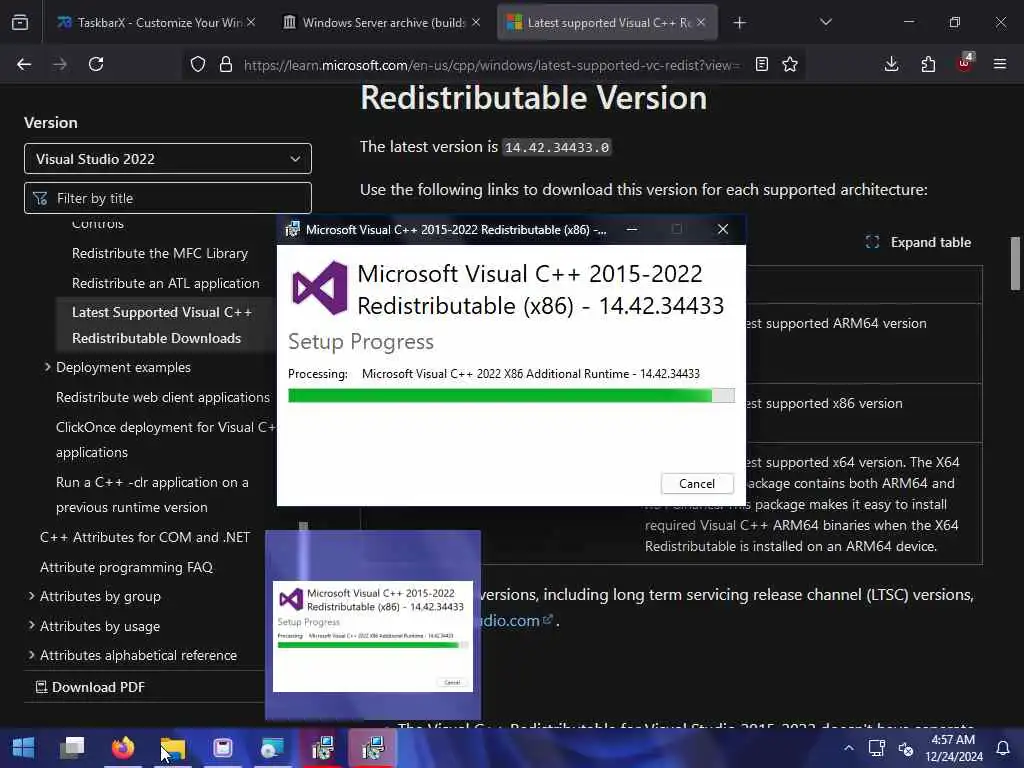Open C++ Attributes for COM and .NET
This screenshot has height=768, width=1024.
145,537
